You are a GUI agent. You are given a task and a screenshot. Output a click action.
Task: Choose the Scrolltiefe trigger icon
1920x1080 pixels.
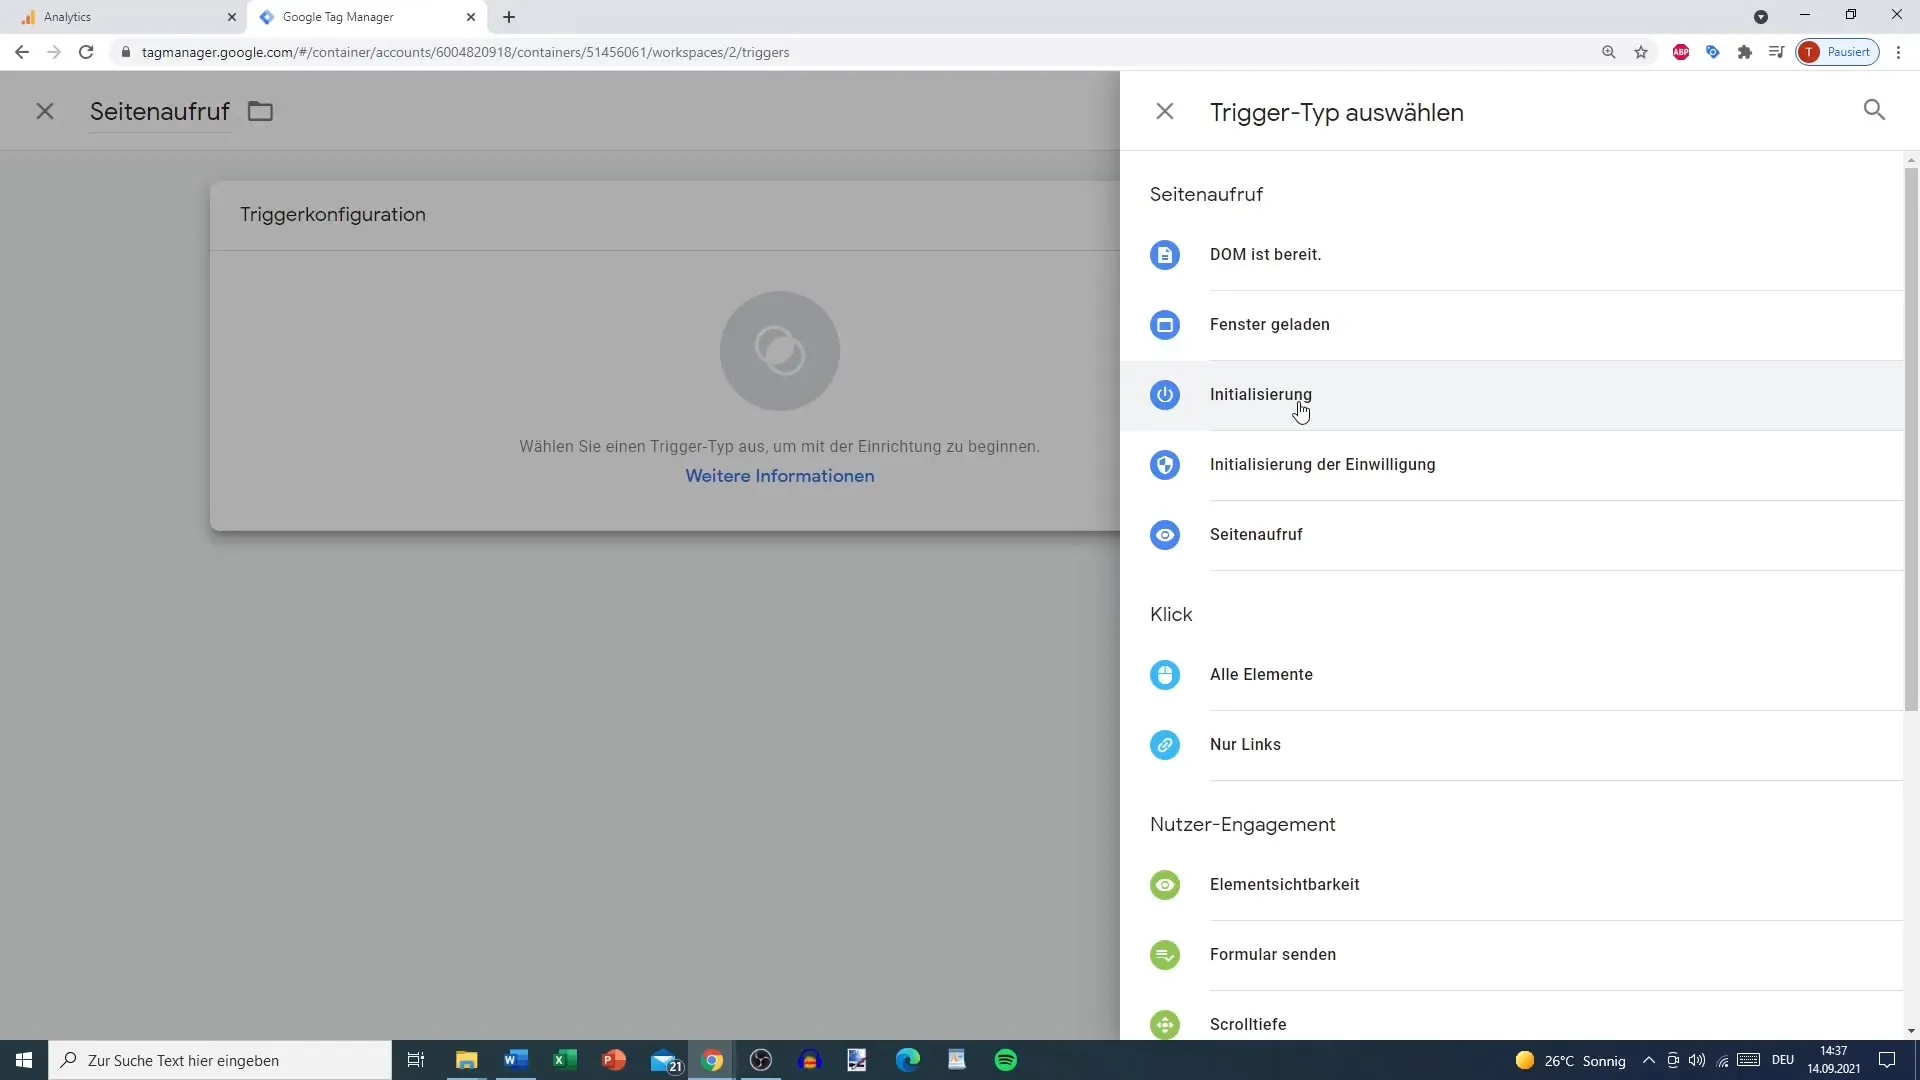coord(1165,1025)
